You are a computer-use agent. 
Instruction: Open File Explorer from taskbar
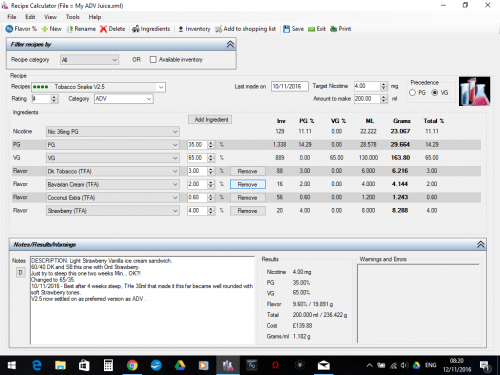tap(60, 366)
